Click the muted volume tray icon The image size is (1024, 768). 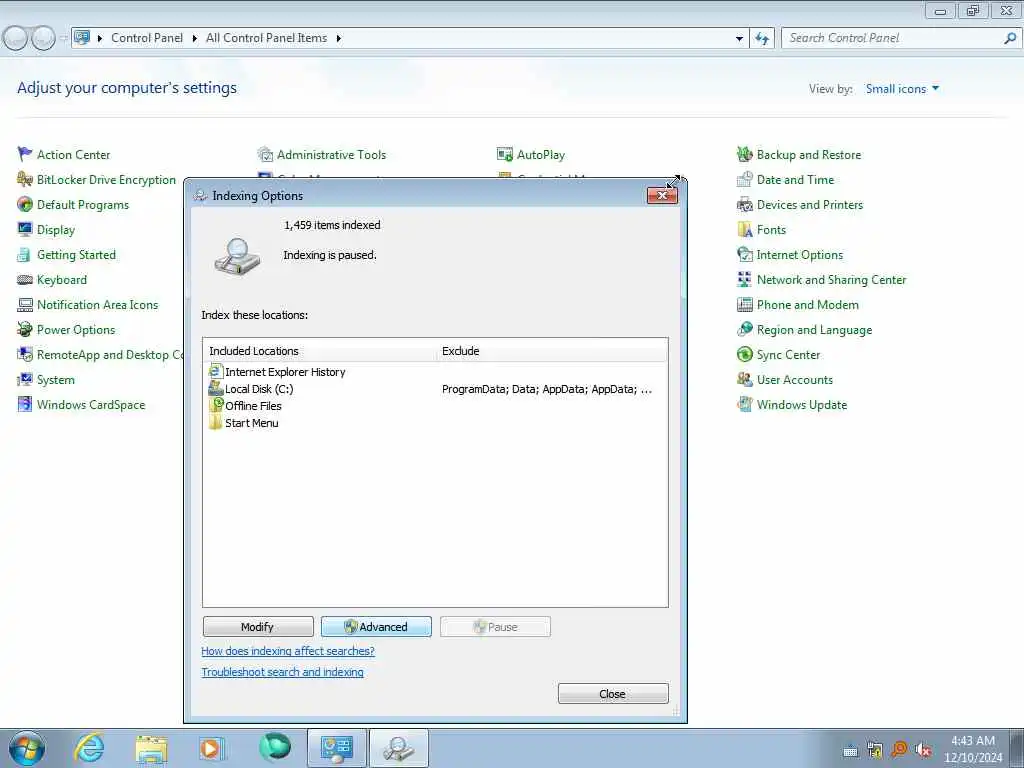pyautogui.click(x=923, y=749)
